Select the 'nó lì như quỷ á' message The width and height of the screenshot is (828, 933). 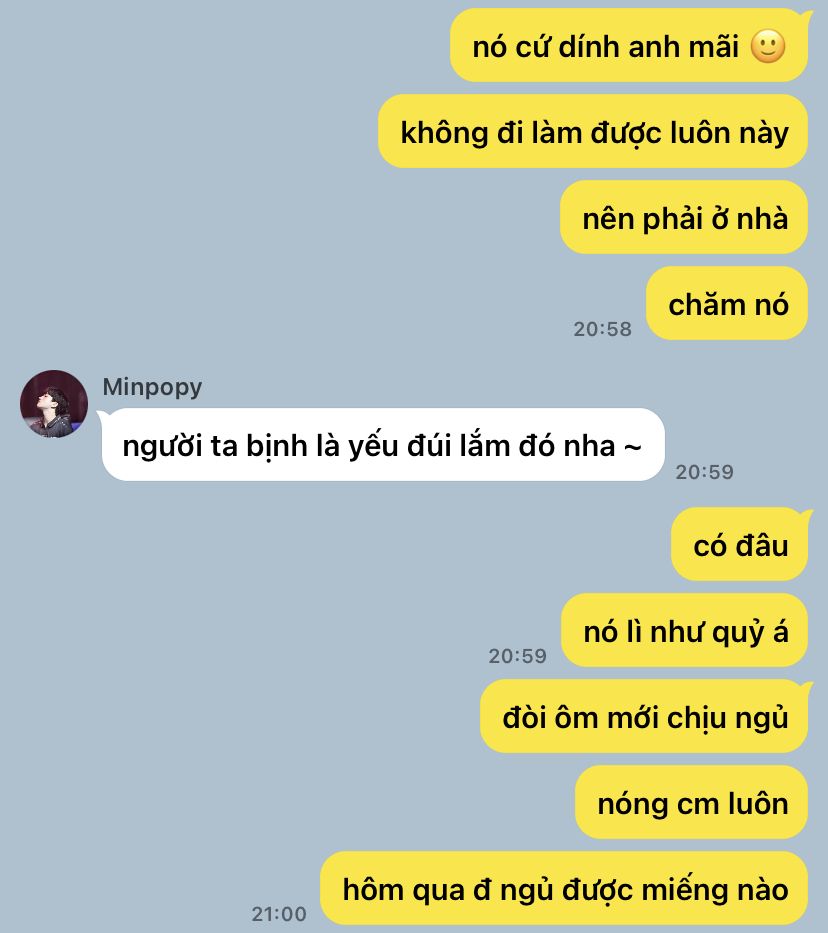click(685, 630)
